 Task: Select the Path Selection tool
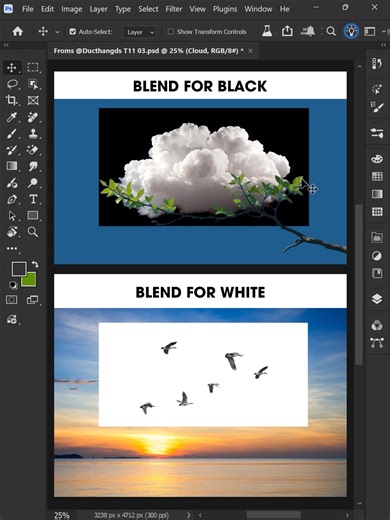click(x=12, y=216)
